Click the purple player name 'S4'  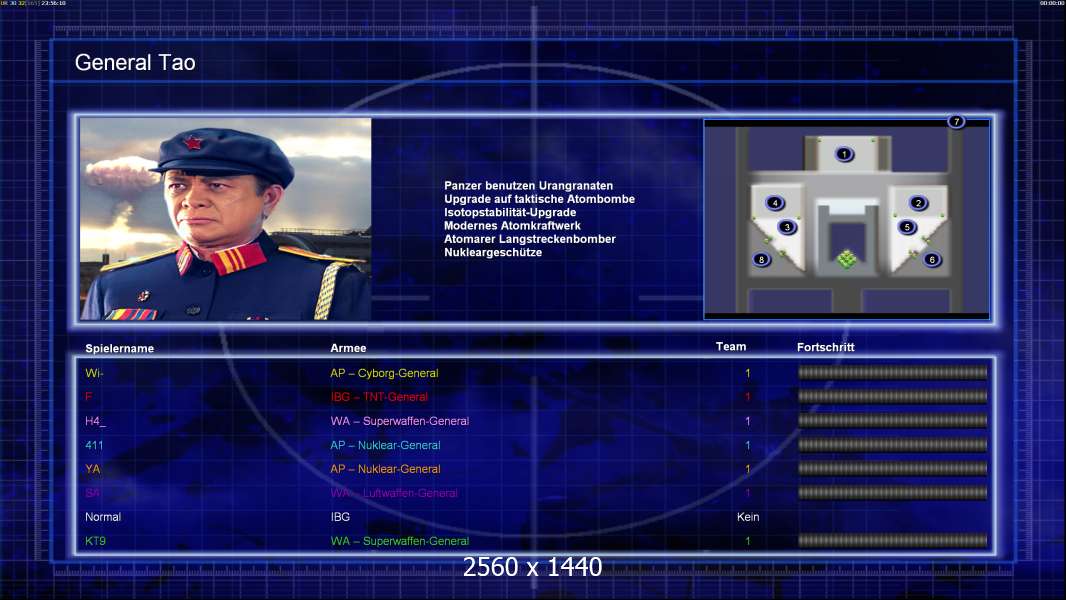coord(92,493)
